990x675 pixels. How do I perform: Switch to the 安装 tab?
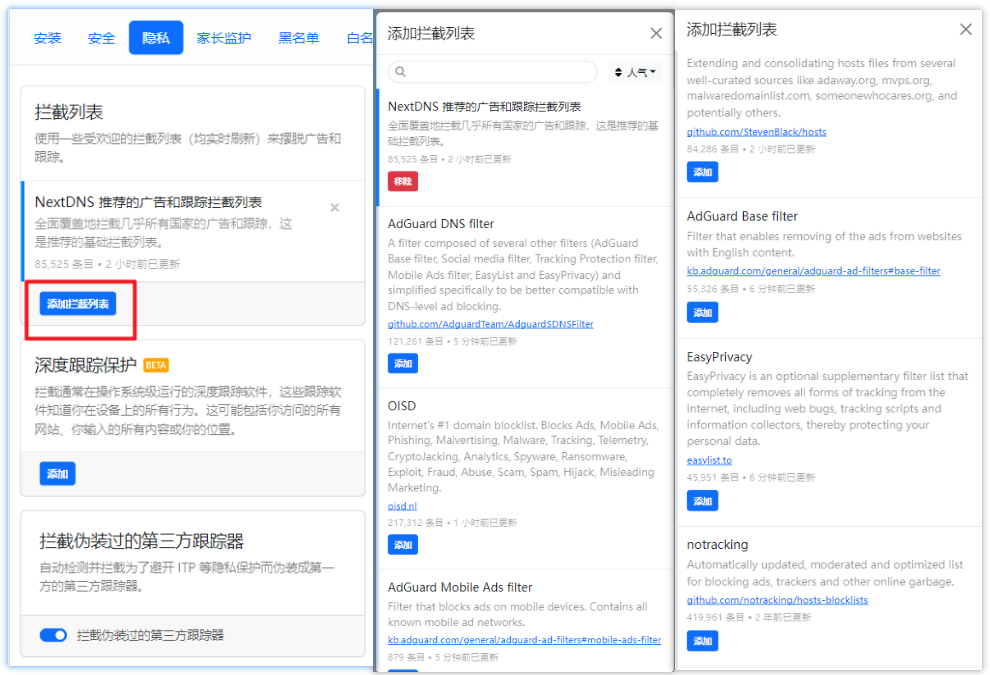coord(47,37)
